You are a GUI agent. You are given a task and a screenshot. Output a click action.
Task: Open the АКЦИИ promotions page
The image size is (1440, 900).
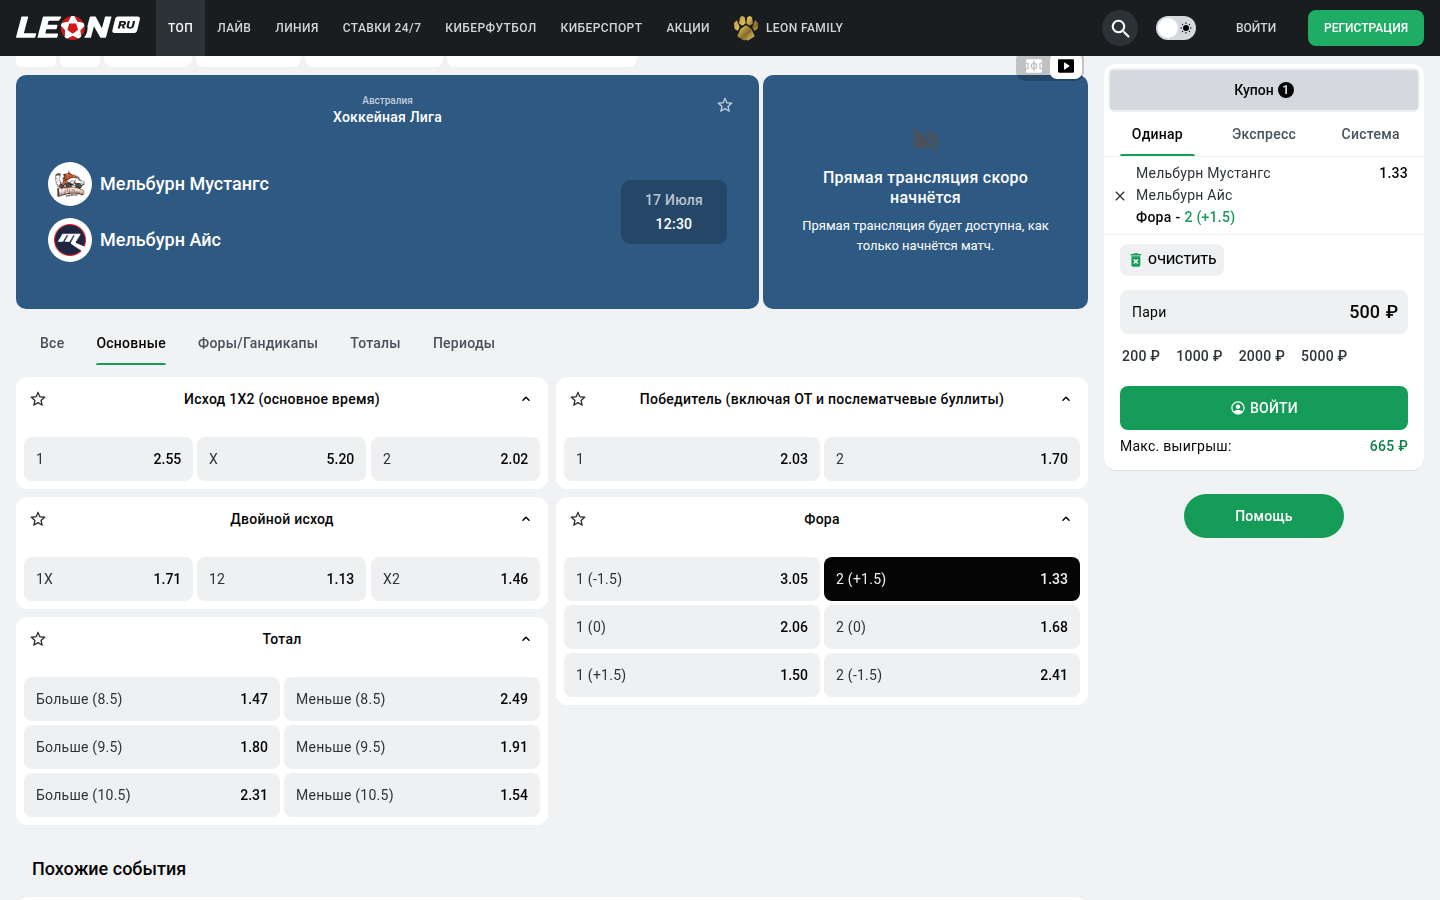[x=688, y=28]
